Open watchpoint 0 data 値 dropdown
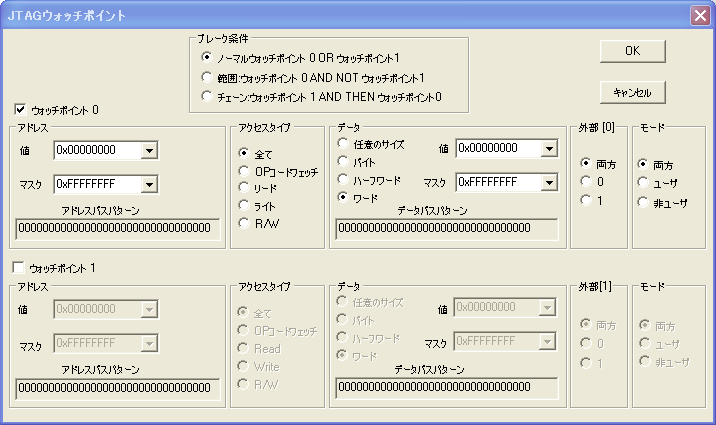716x425 pixels. [x=549, y=149]
